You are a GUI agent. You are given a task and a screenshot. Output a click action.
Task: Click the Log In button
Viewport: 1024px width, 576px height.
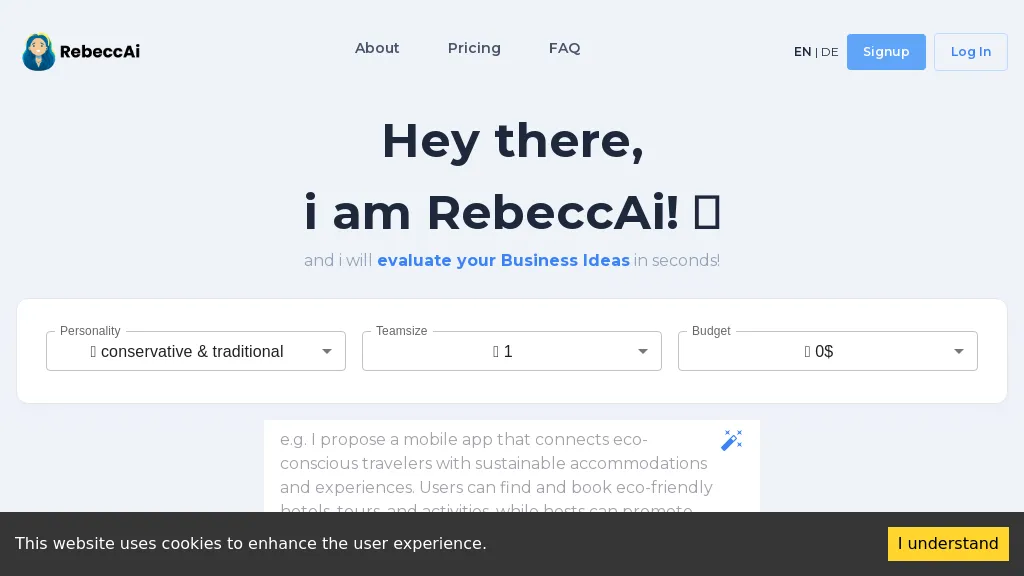[x=970, y=51]
